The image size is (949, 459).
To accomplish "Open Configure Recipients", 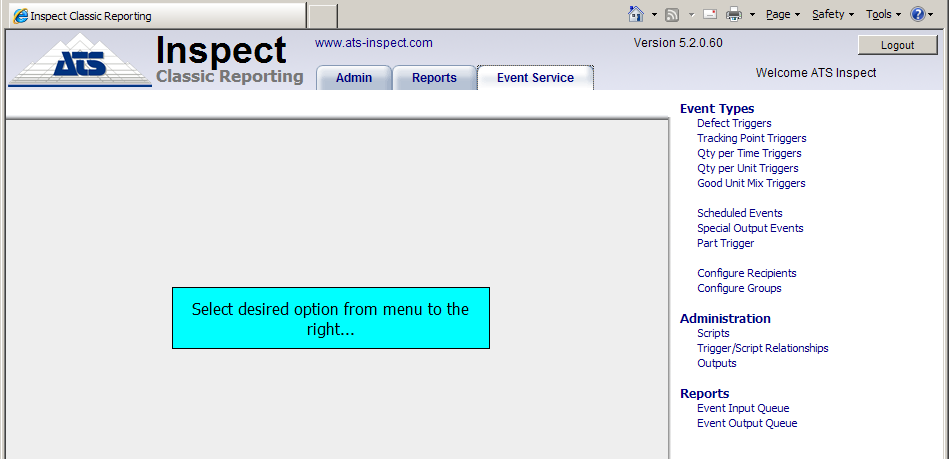I will pyautogui.click(x=747, y=273).
